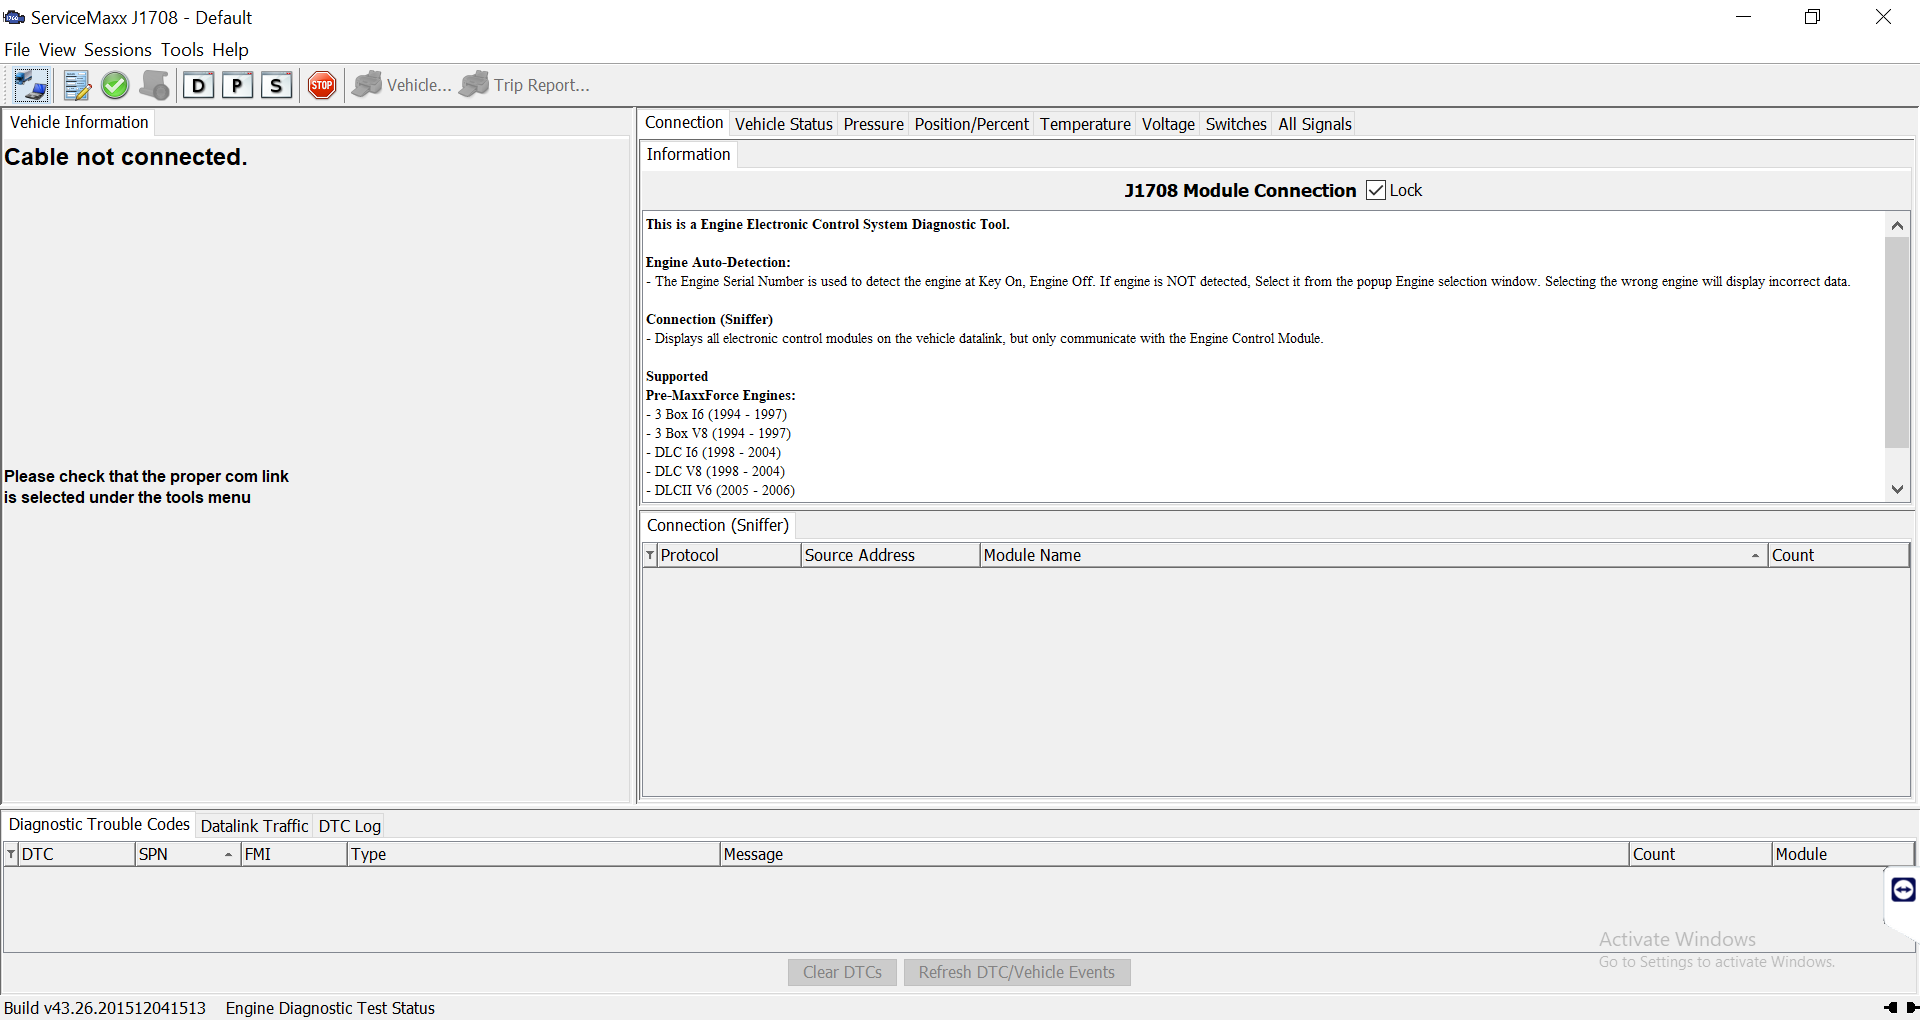Image resolution: width=1920 pixels, height=1020 pixels.
Task: Click the Clear DTCs button
Action: pyautogui.click(x=842, y=972)
